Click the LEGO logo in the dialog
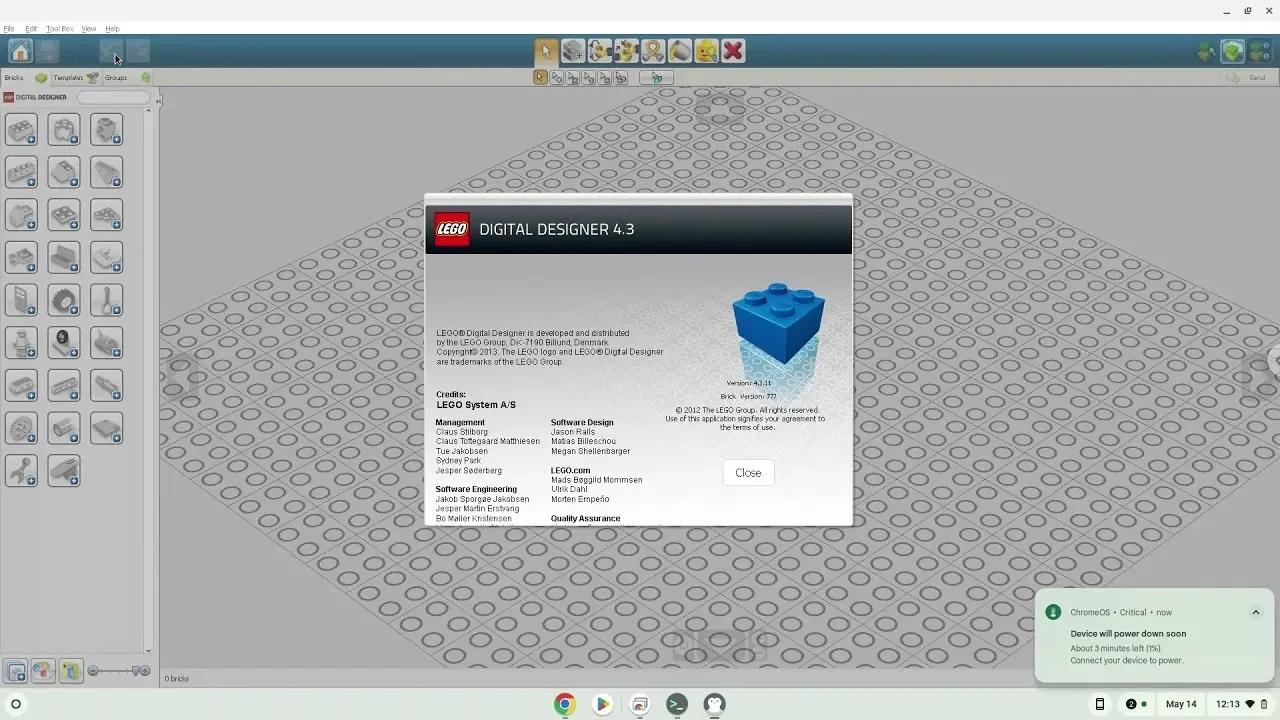The width and height of the screenshot is (1280, 720). pos(452,229)
